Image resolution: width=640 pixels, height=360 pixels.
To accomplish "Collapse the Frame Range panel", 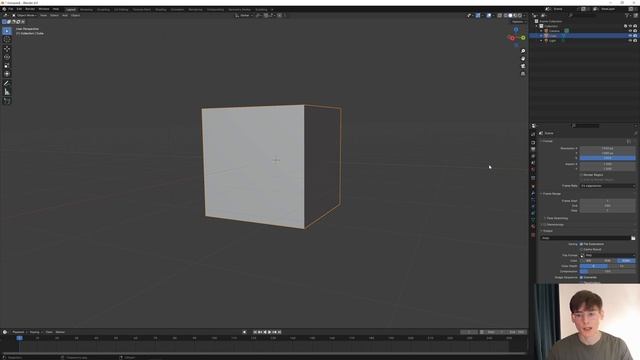I will click(x=551, y=194).
